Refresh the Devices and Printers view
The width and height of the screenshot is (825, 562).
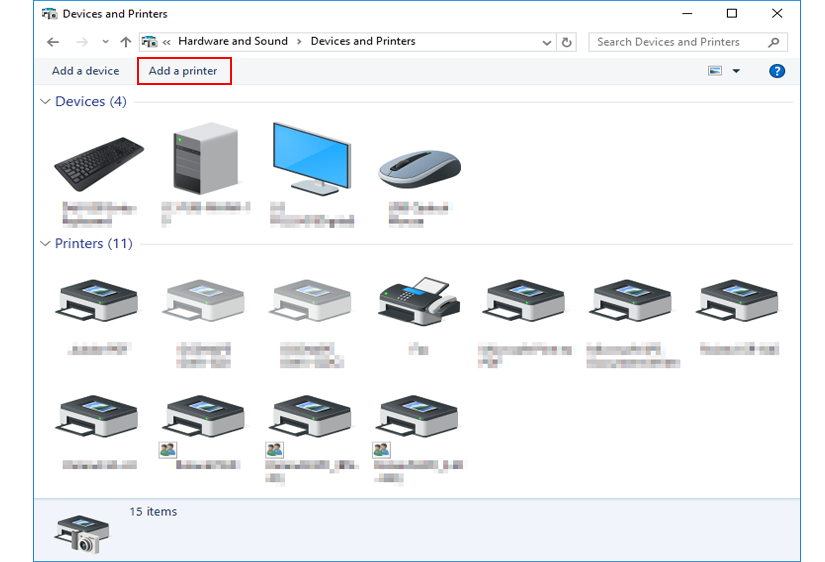(566, 43)
